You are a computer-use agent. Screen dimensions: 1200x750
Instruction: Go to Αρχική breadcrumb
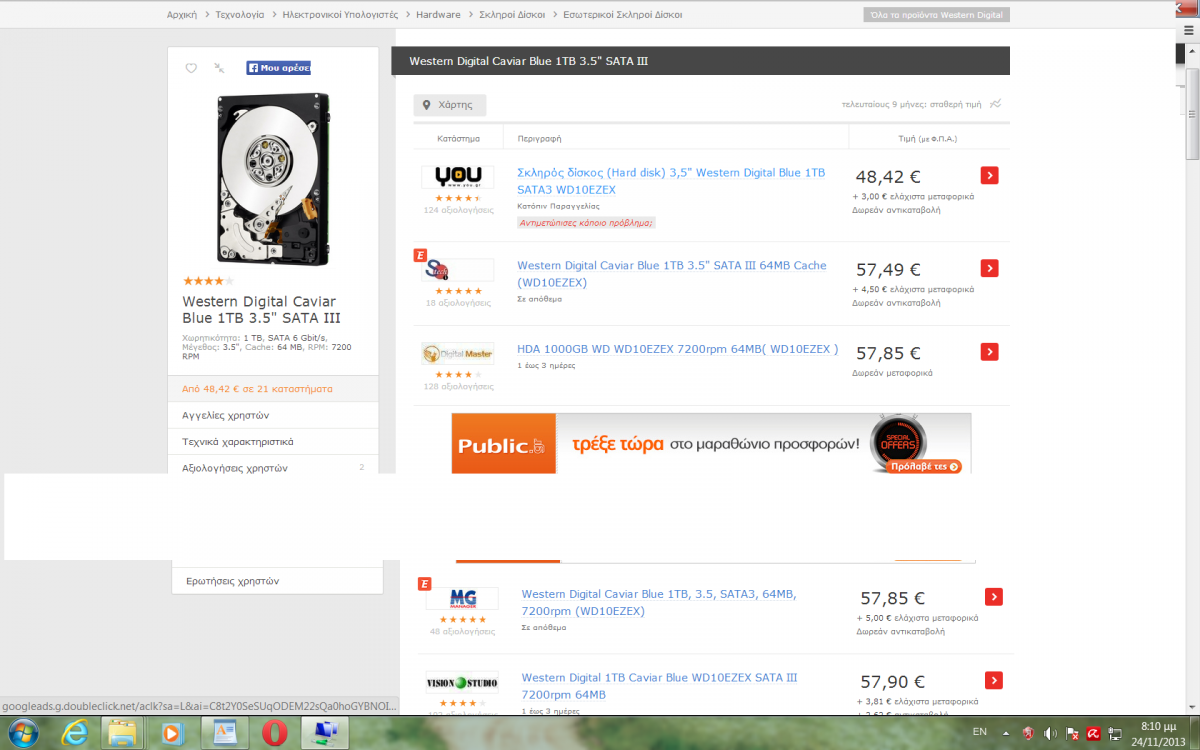coord(181,15)
